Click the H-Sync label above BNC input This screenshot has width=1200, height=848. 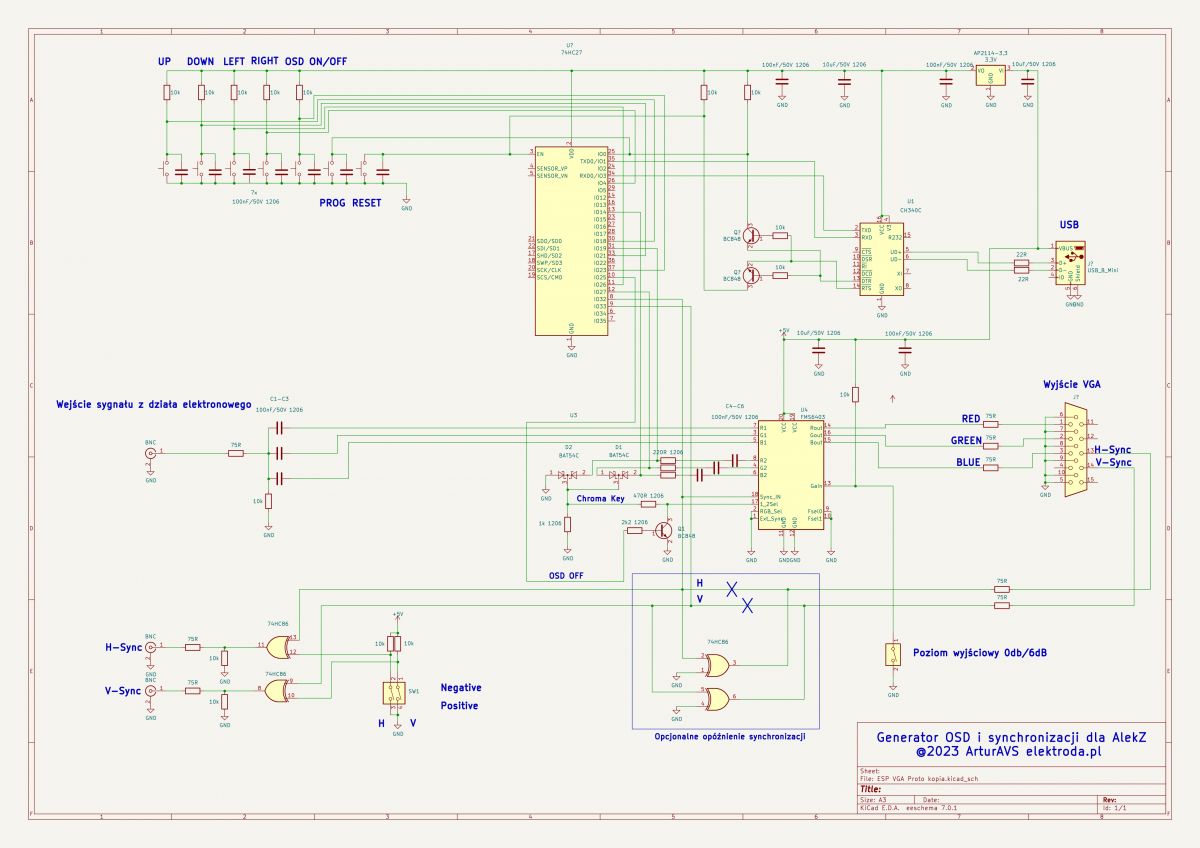pos(124,648)
